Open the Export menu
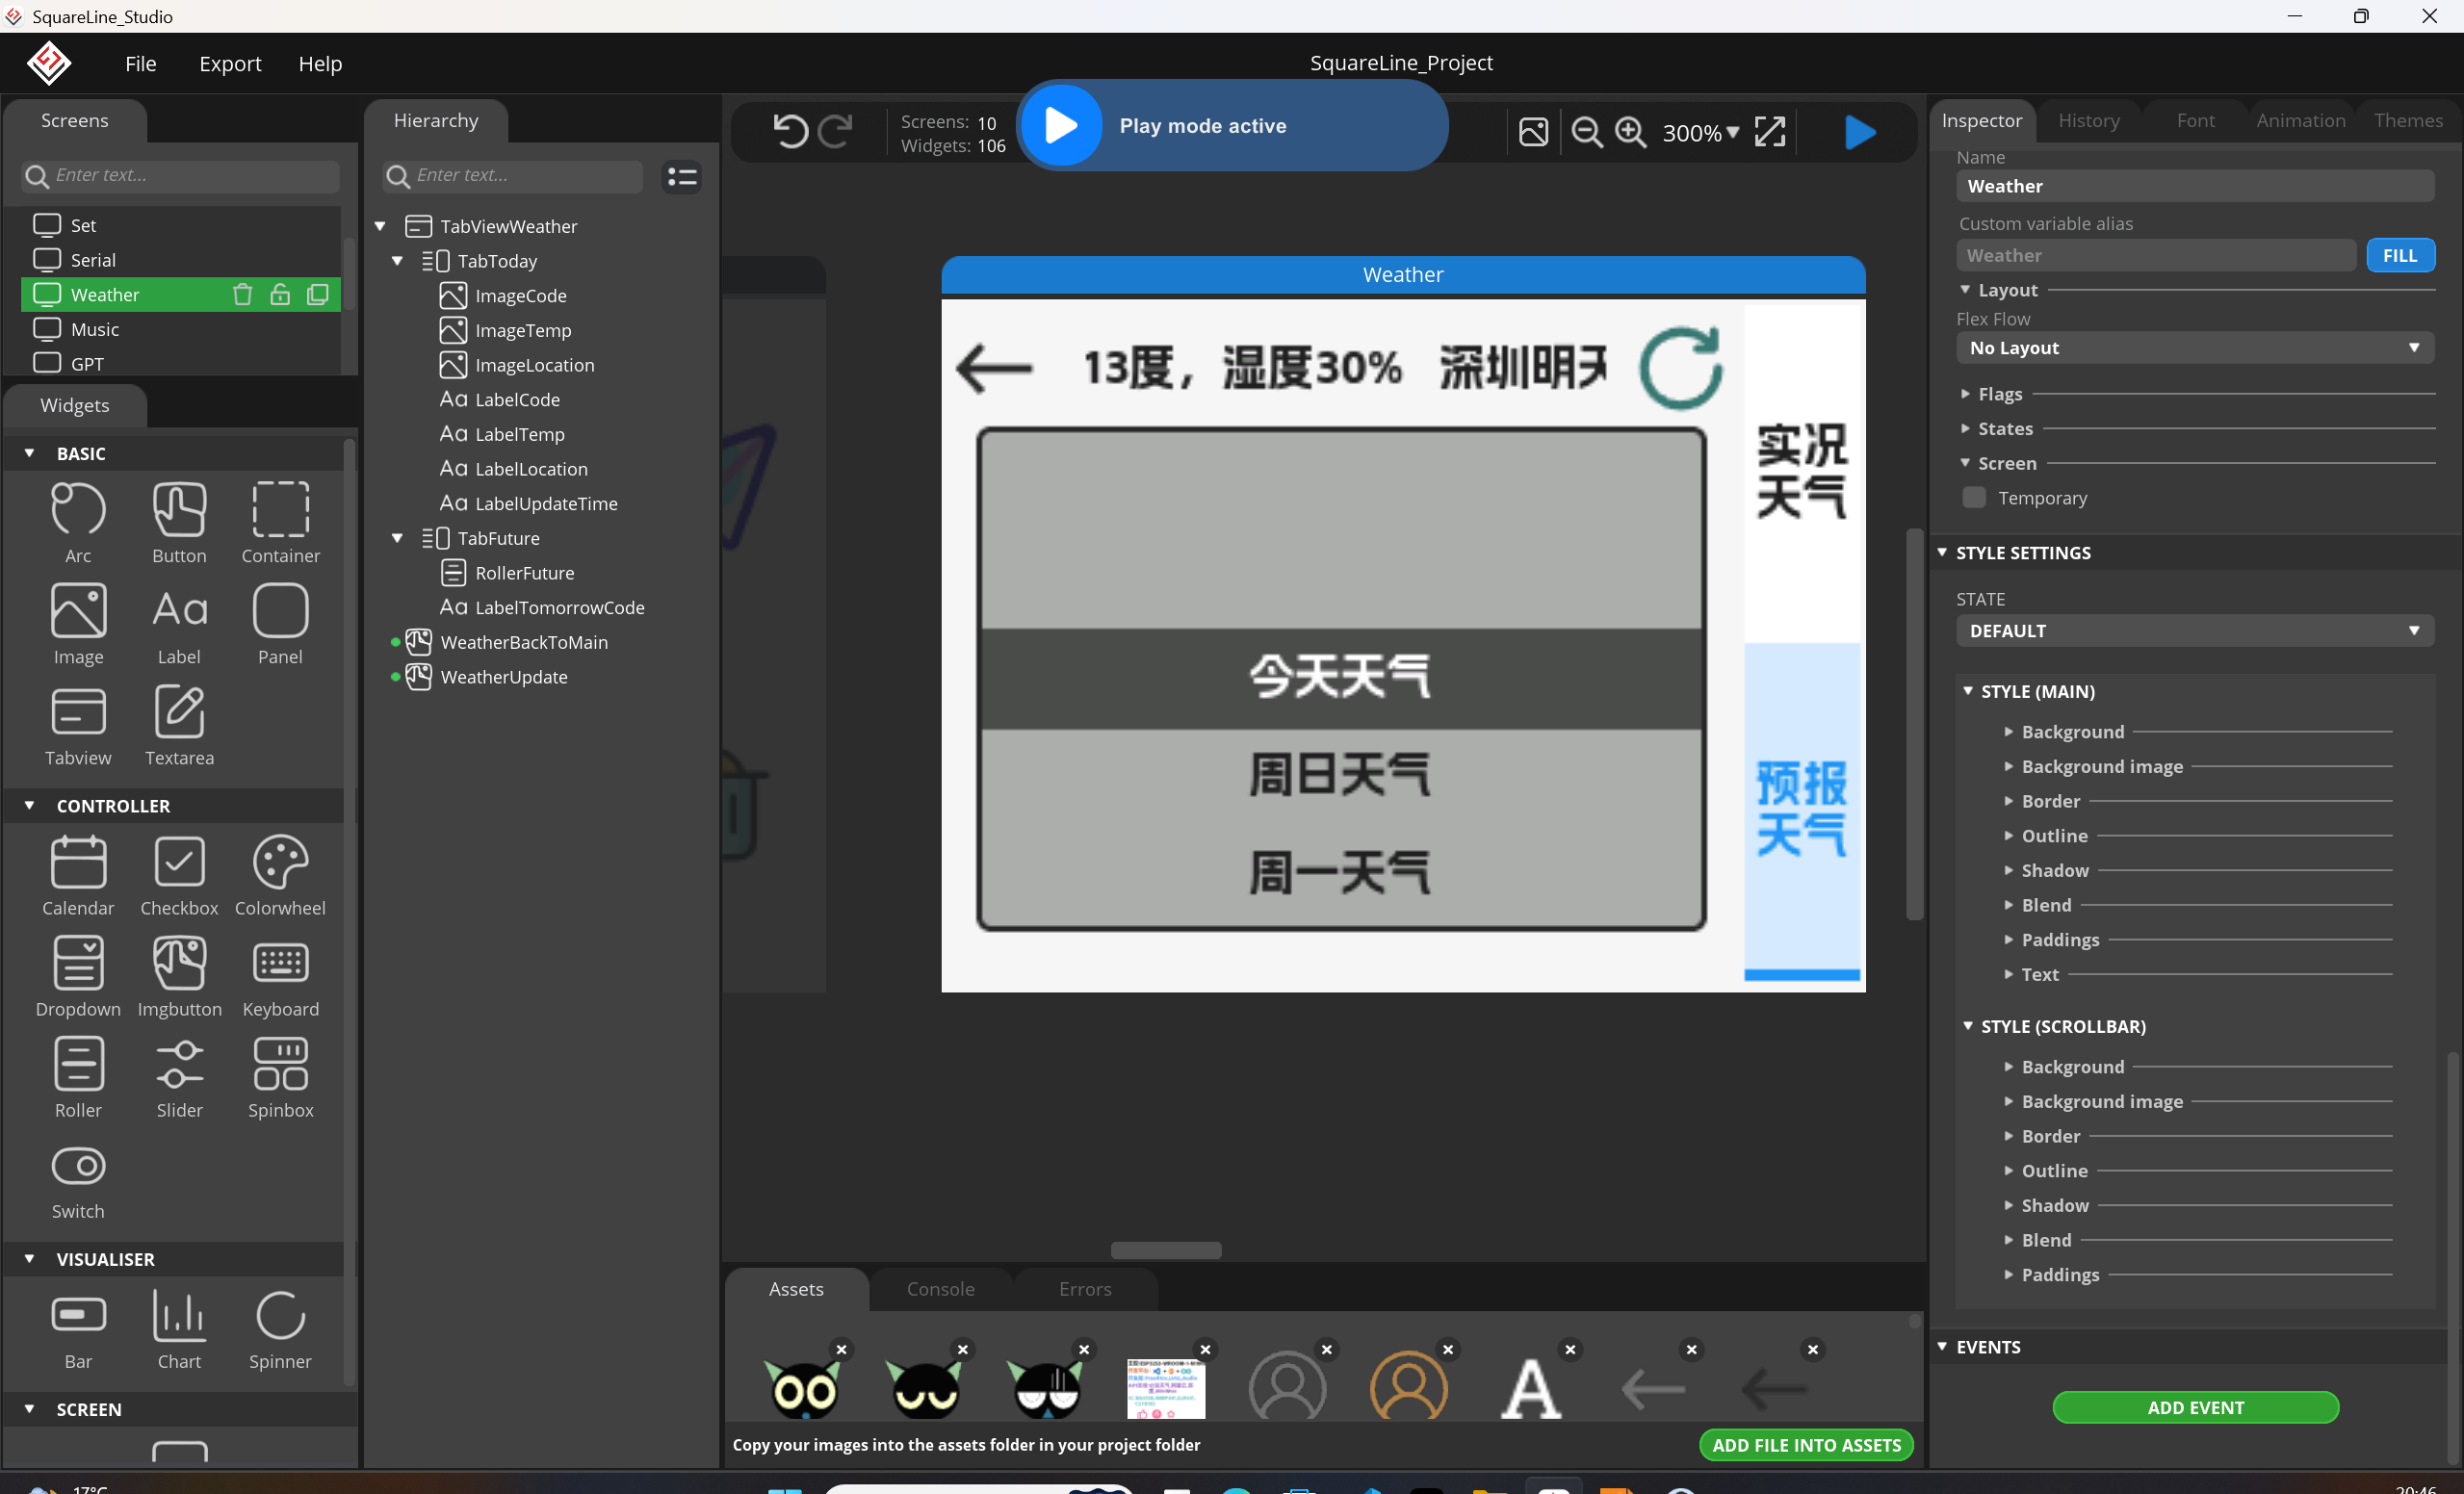Screen dimensions: 2464x1494 click(x=230, y=64)
